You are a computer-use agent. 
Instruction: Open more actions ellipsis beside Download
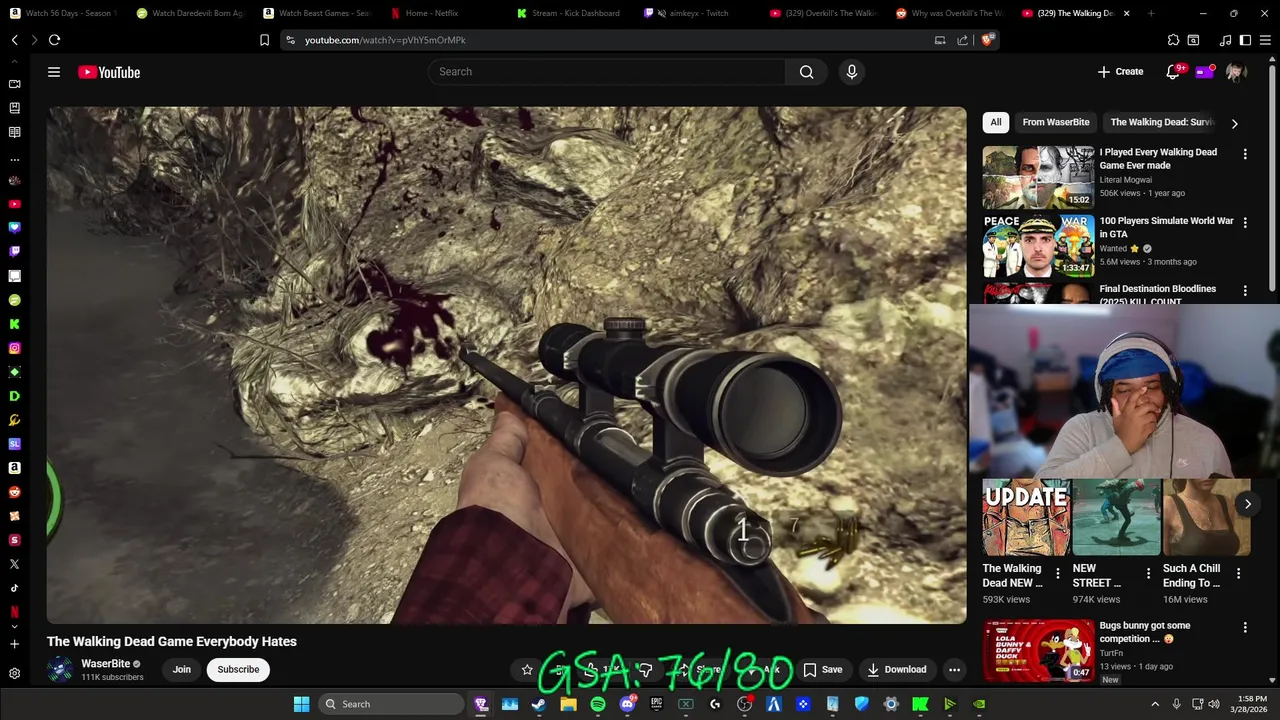coord(954,669)
